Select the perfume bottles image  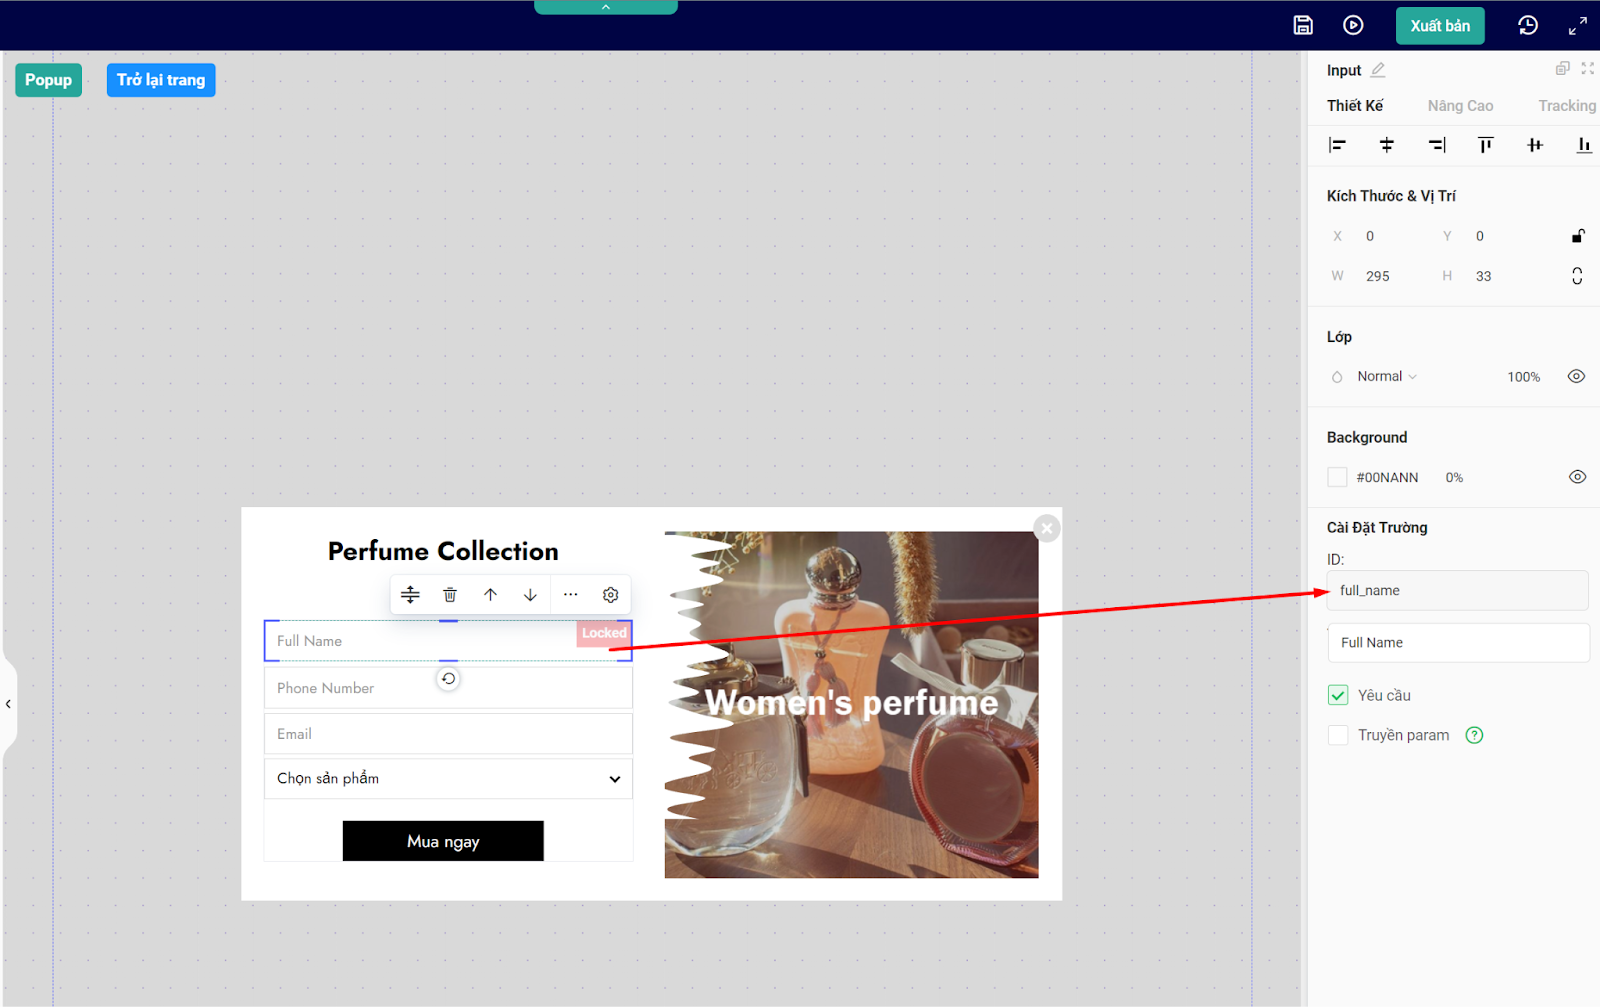[x=852, y=704]
